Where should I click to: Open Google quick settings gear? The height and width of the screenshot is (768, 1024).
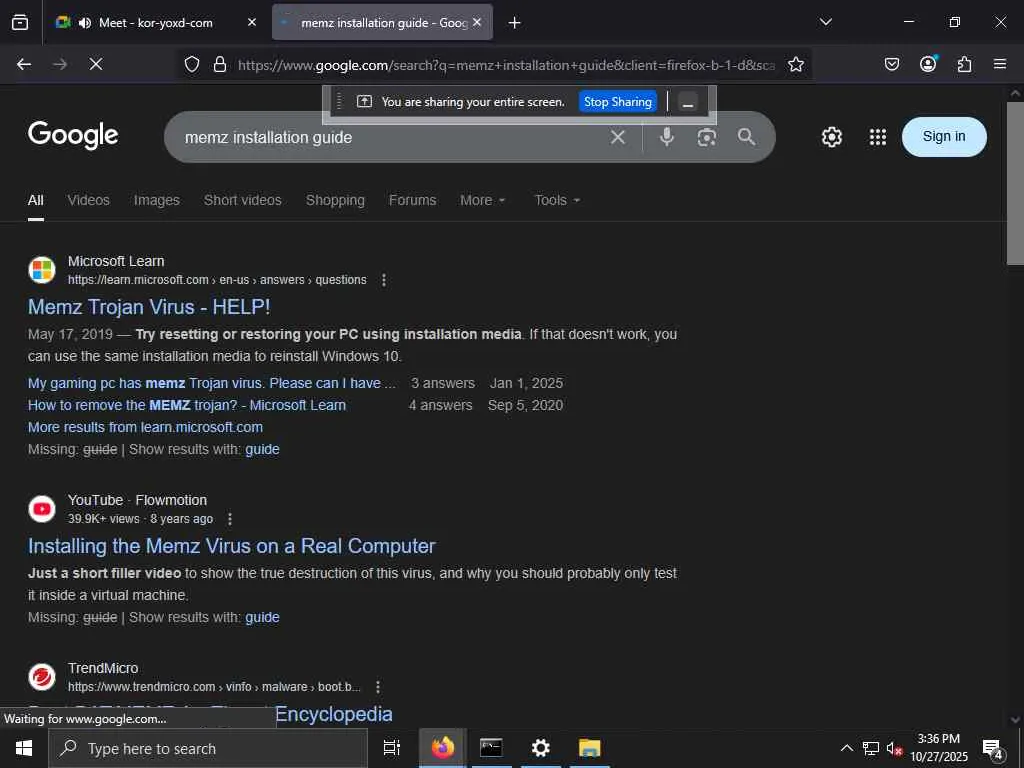831,137
